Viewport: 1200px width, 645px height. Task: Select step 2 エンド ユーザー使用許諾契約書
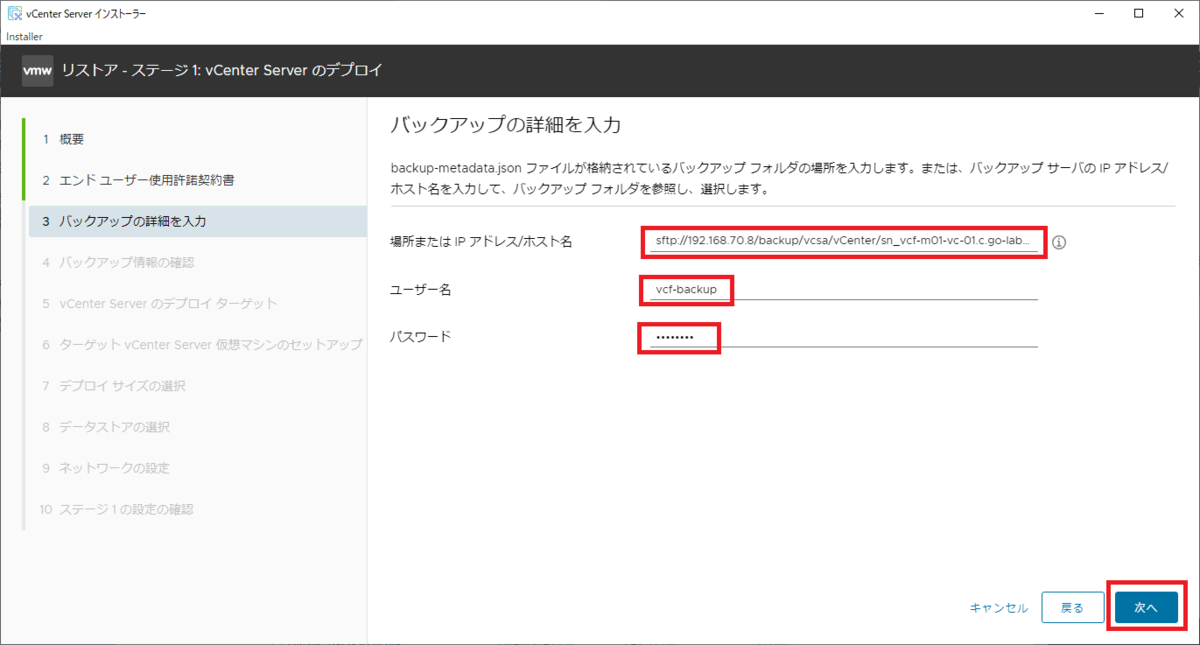coord(198,180)
